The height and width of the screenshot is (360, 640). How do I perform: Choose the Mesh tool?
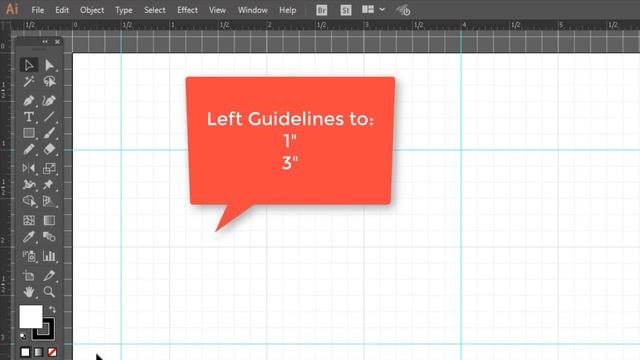[x=29, y=220]
